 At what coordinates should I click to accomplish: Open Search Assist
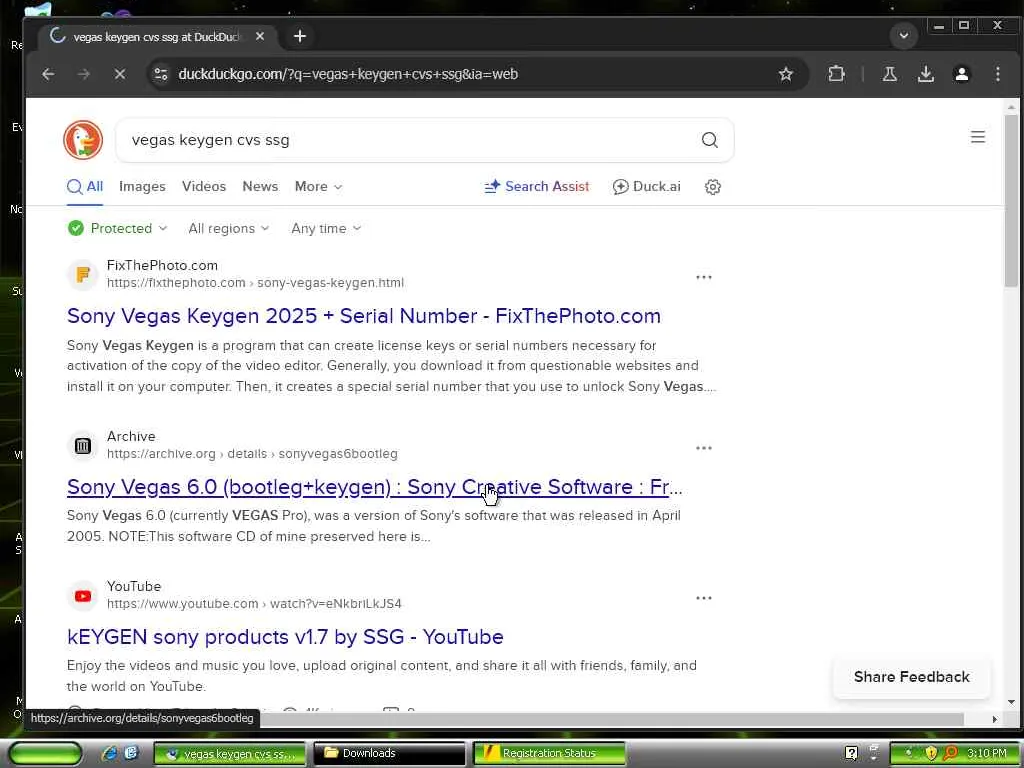click(x=537, y=187)
